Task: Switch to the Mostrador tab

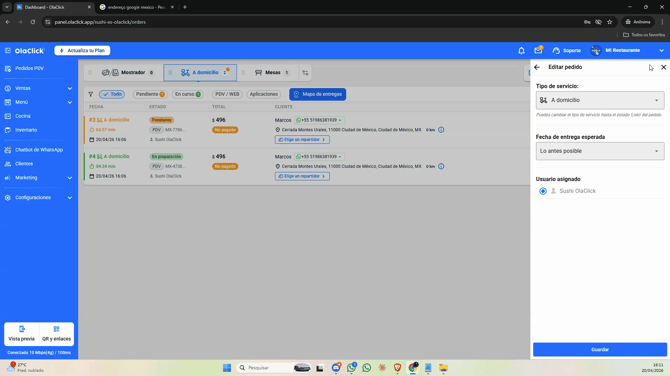Action: (127, 73)
